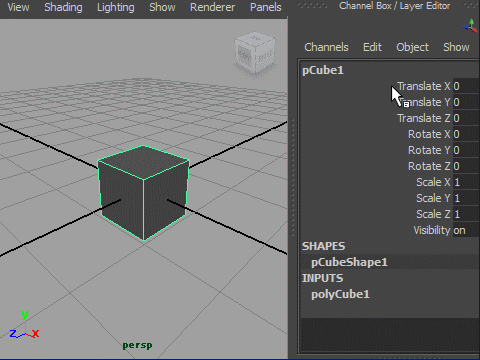Open the View menu
Image resolution: width=480 pixels, height=360 pixels.
click(18, 7)
